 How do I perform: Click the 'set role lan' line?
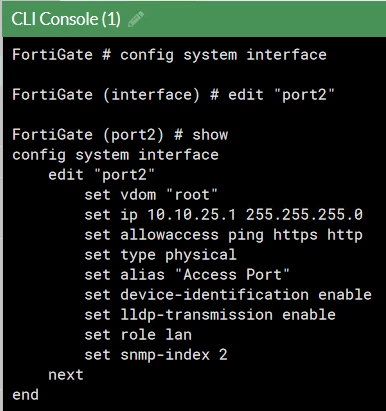click(138, 335)
